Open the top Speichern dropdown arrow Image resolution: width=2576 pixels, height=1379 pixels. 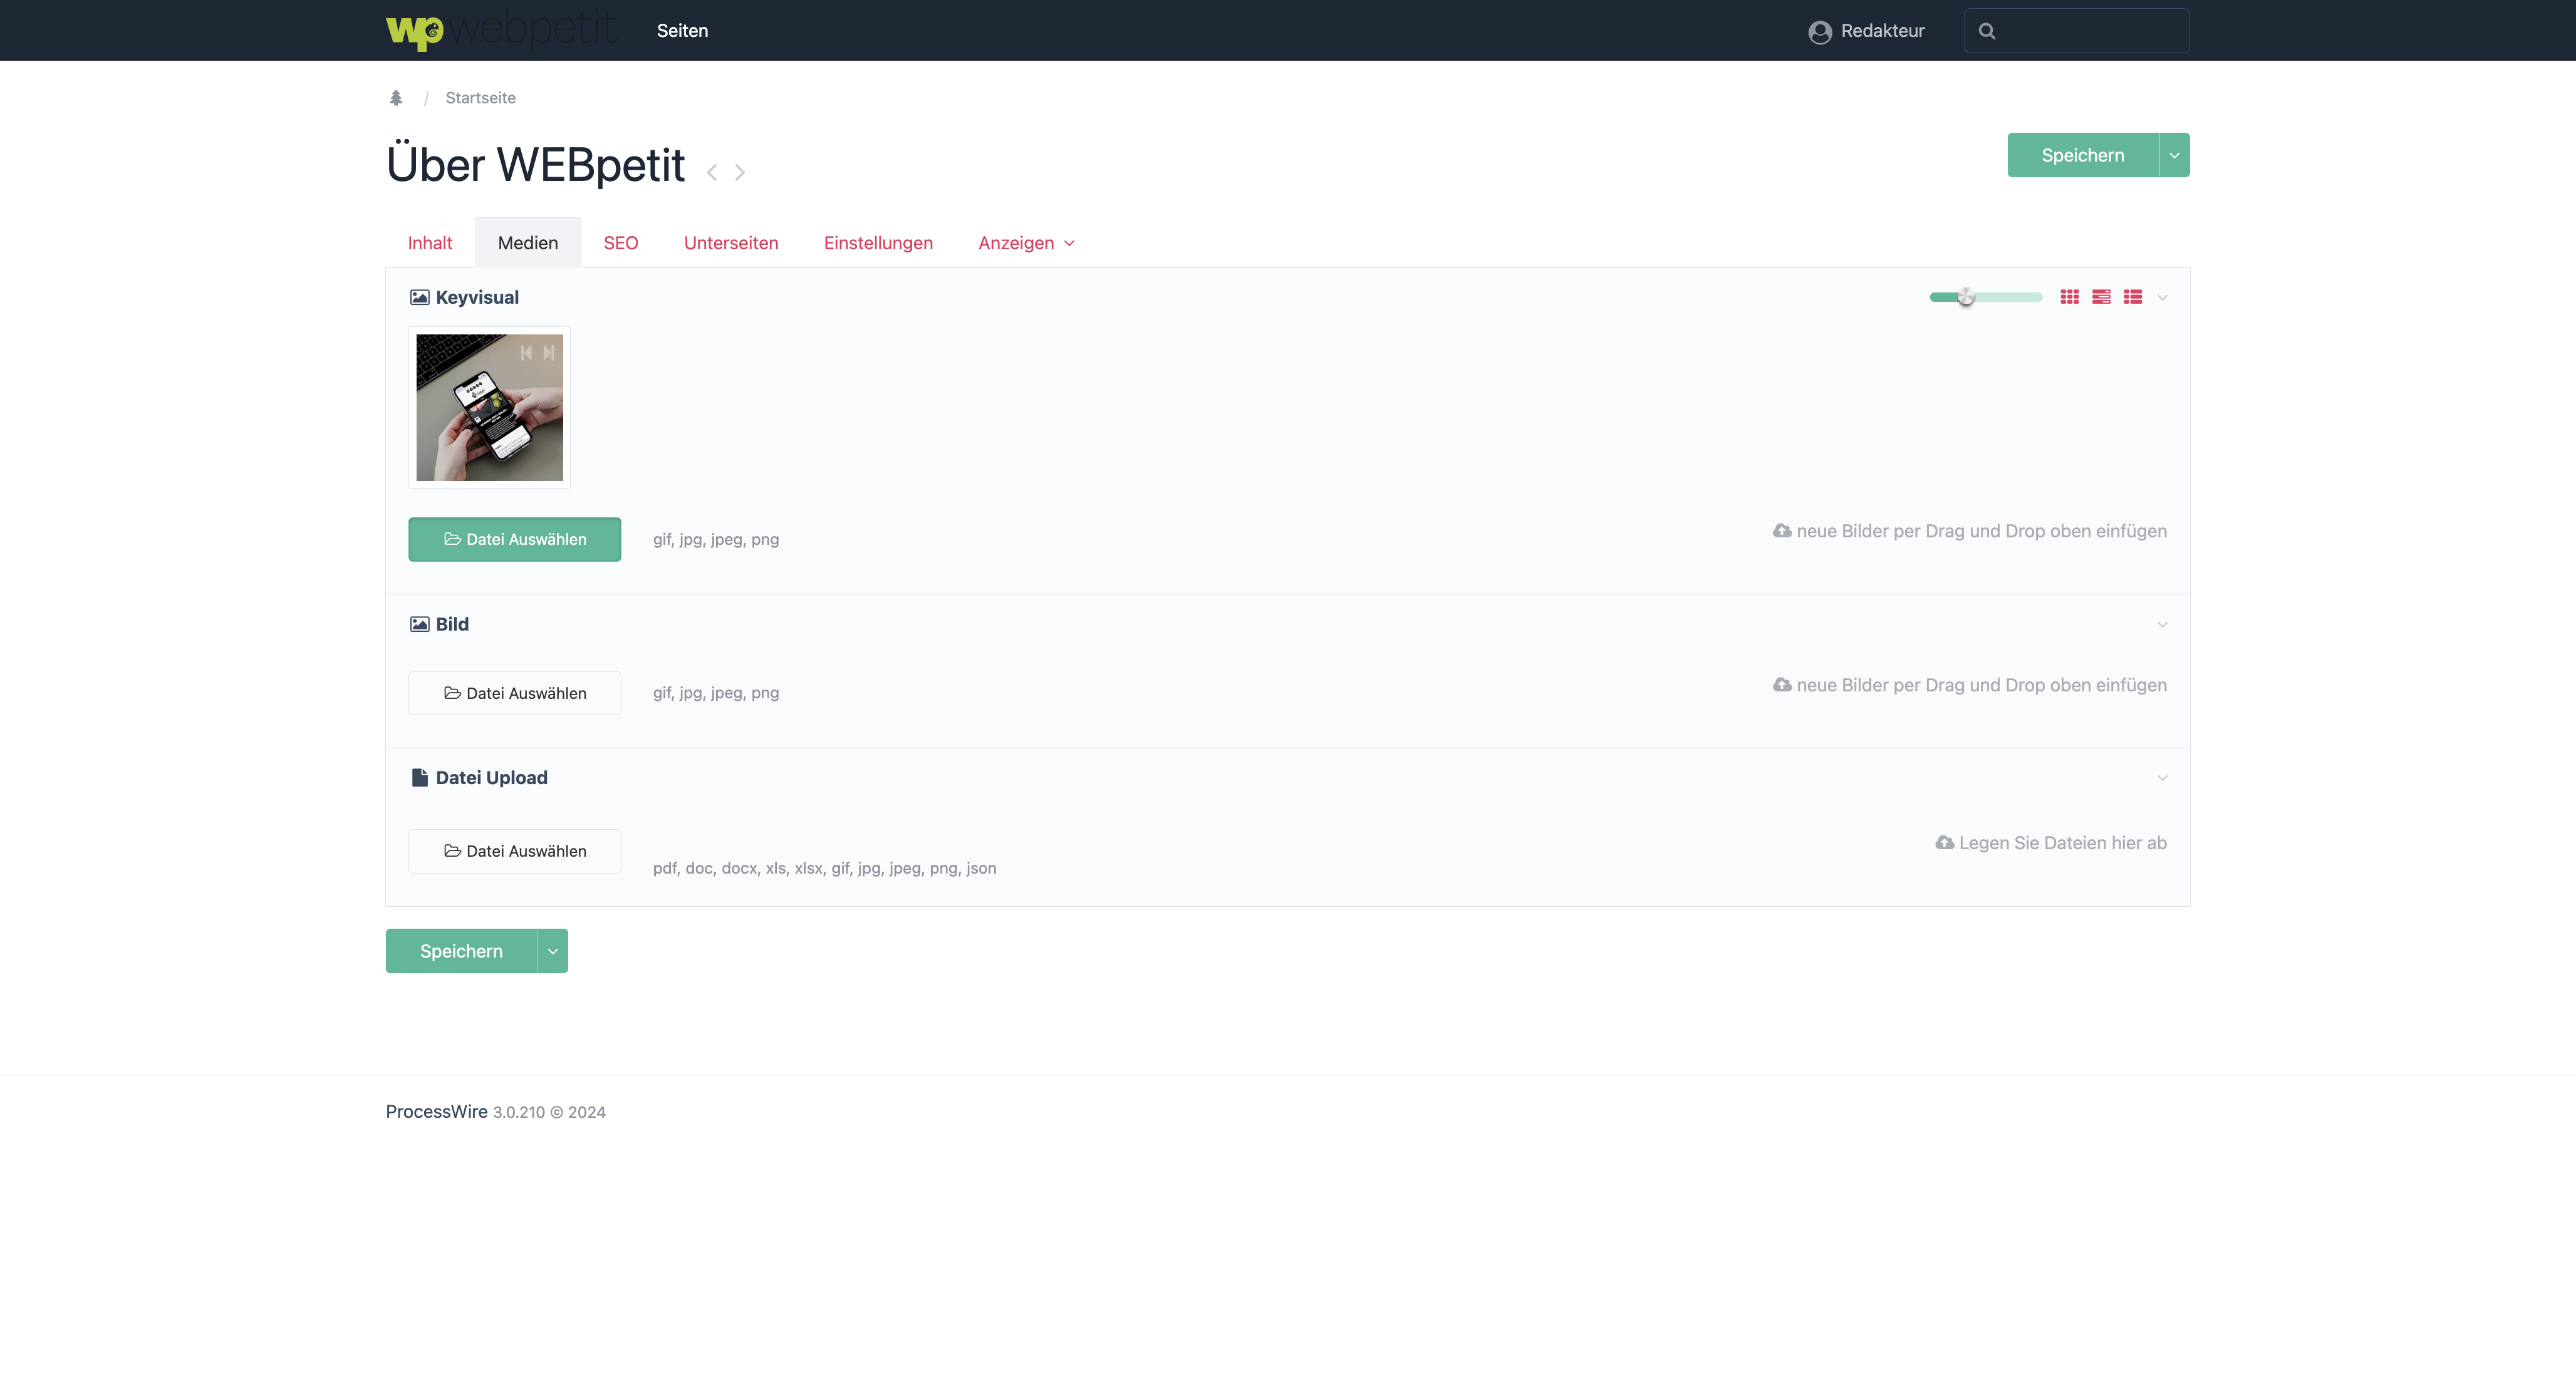pos(2174,155)
